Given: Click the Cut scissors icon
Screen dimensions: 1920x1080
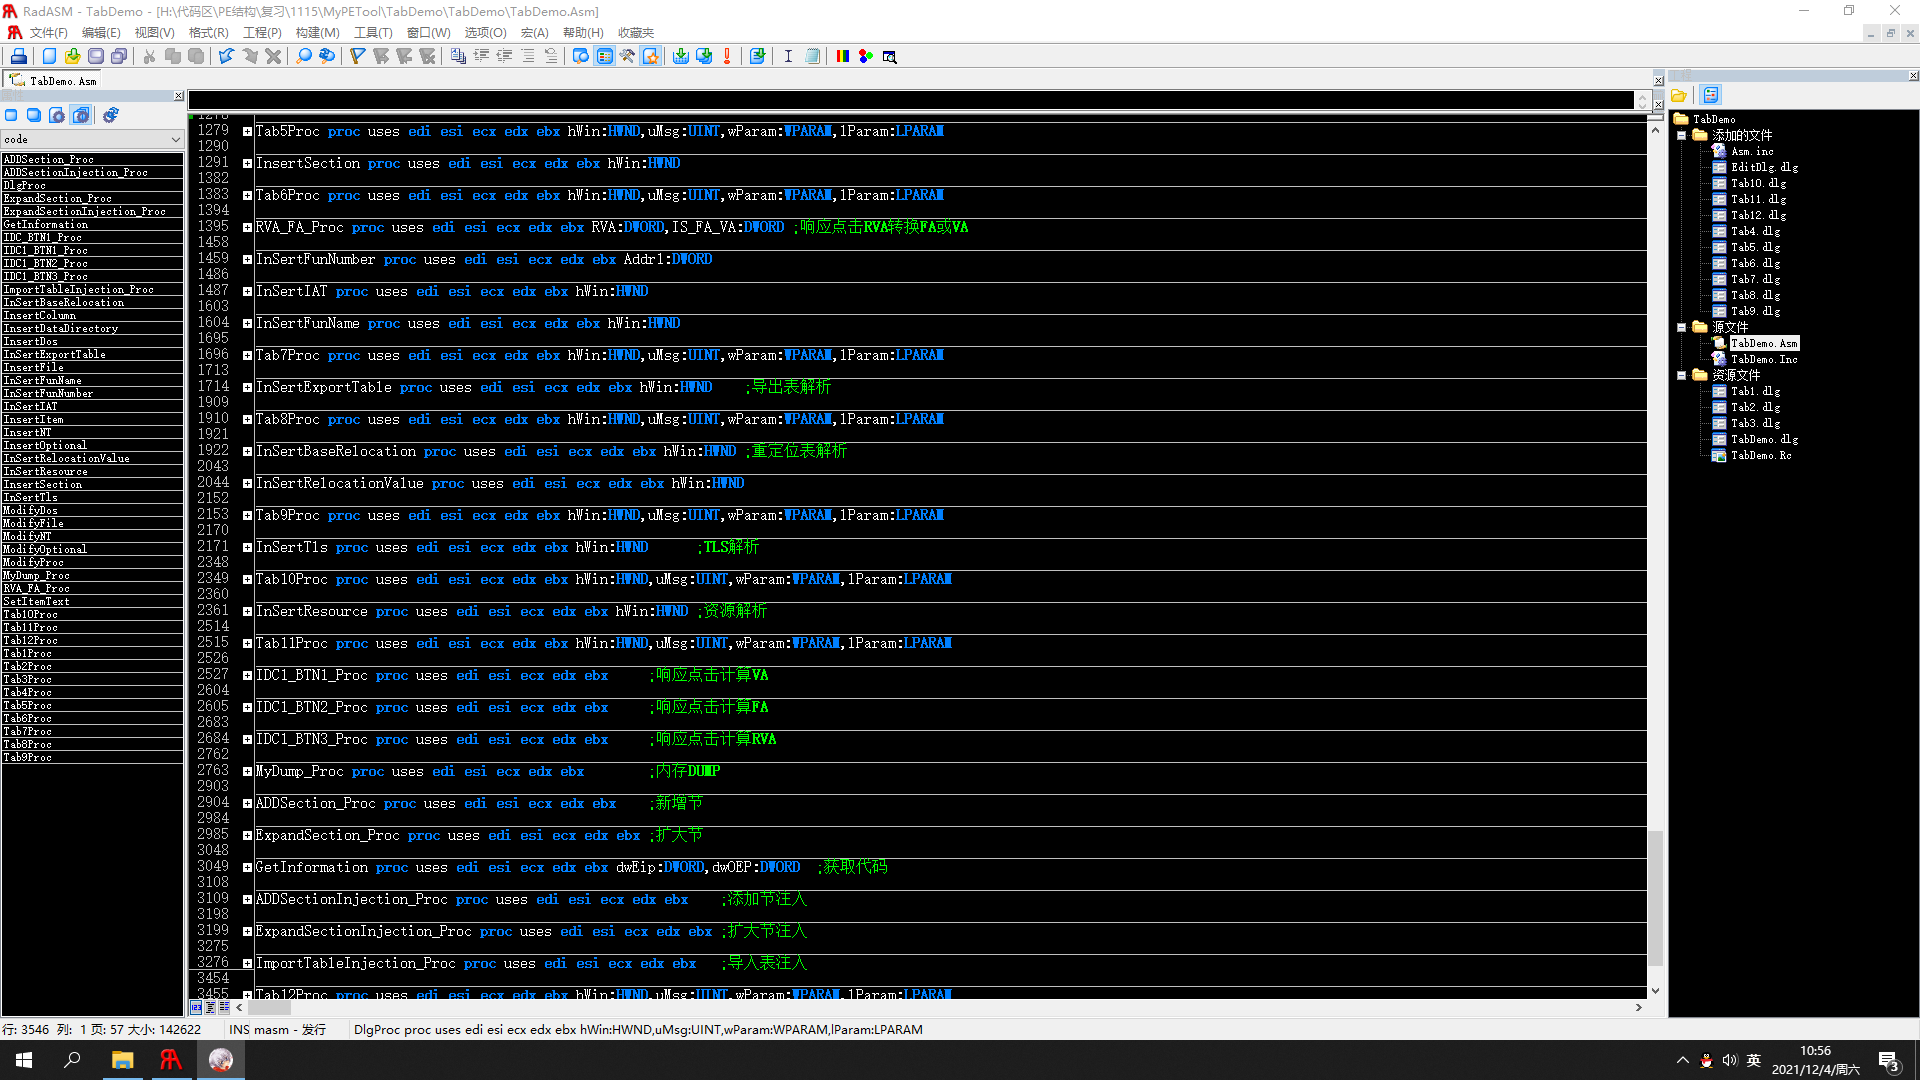Looking at the screenshot, I should (149, 56).
